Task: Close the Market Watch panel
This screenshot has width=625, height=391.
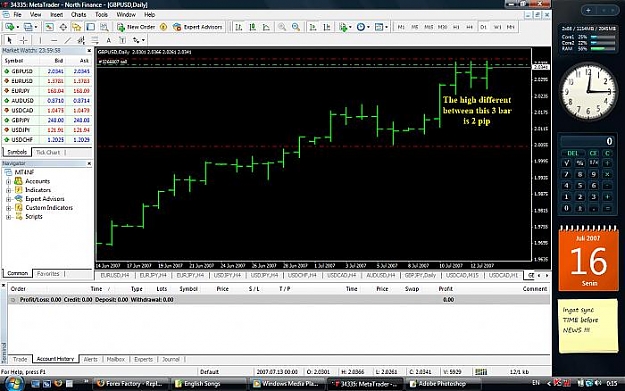Action: pos(89,51)
